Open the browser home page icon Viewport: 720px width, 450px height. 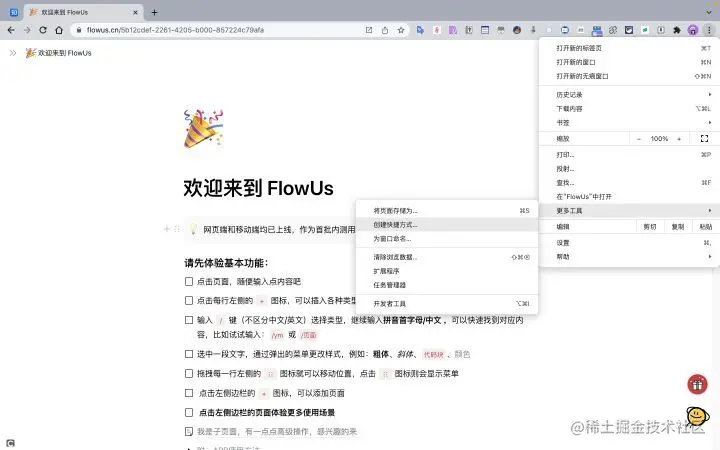(x=59, y=30)
